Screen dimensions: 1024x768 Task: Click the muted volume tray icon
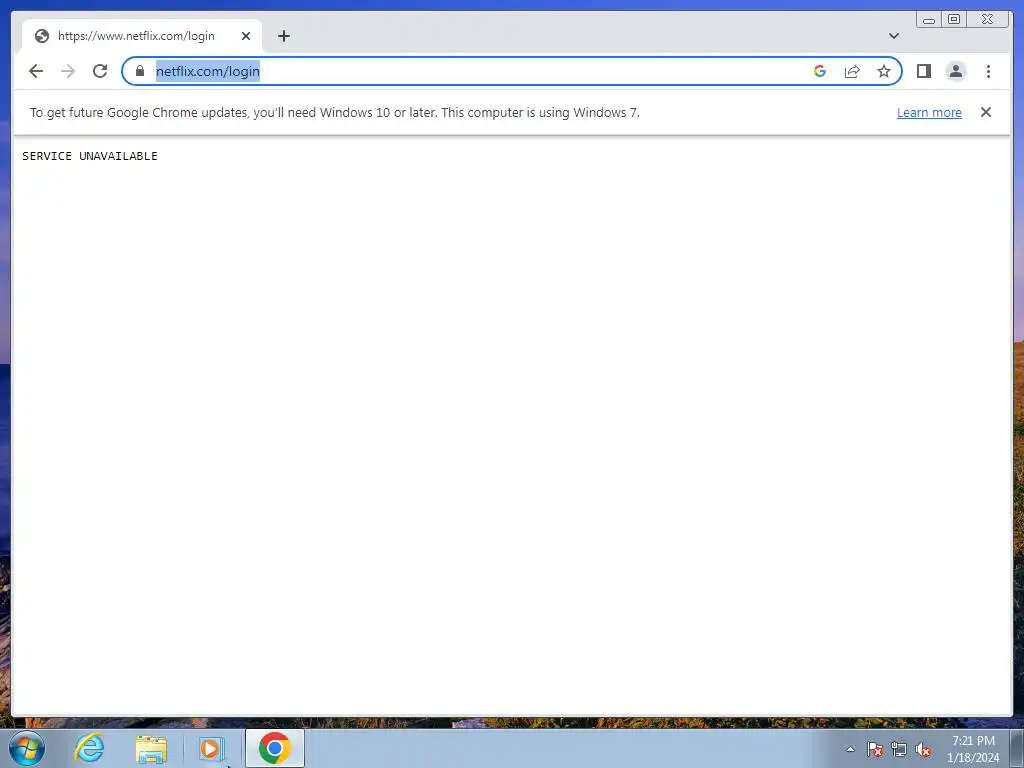923,750
